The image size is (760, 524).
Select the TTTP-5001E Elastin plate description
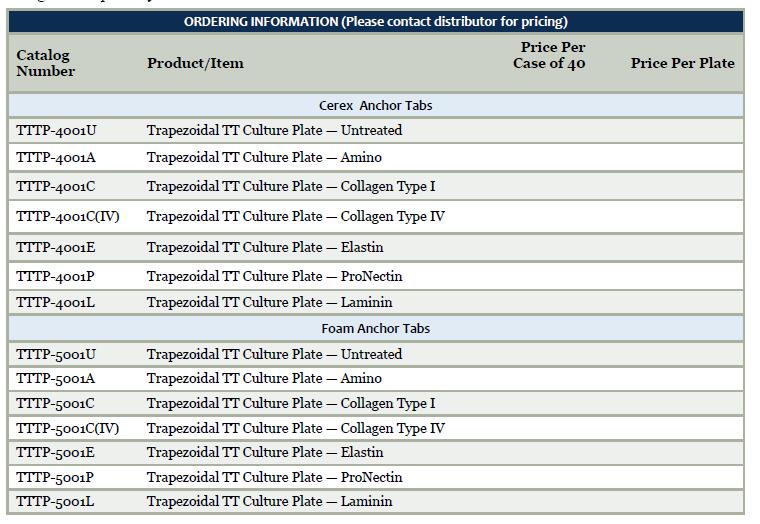click(265, 452)
